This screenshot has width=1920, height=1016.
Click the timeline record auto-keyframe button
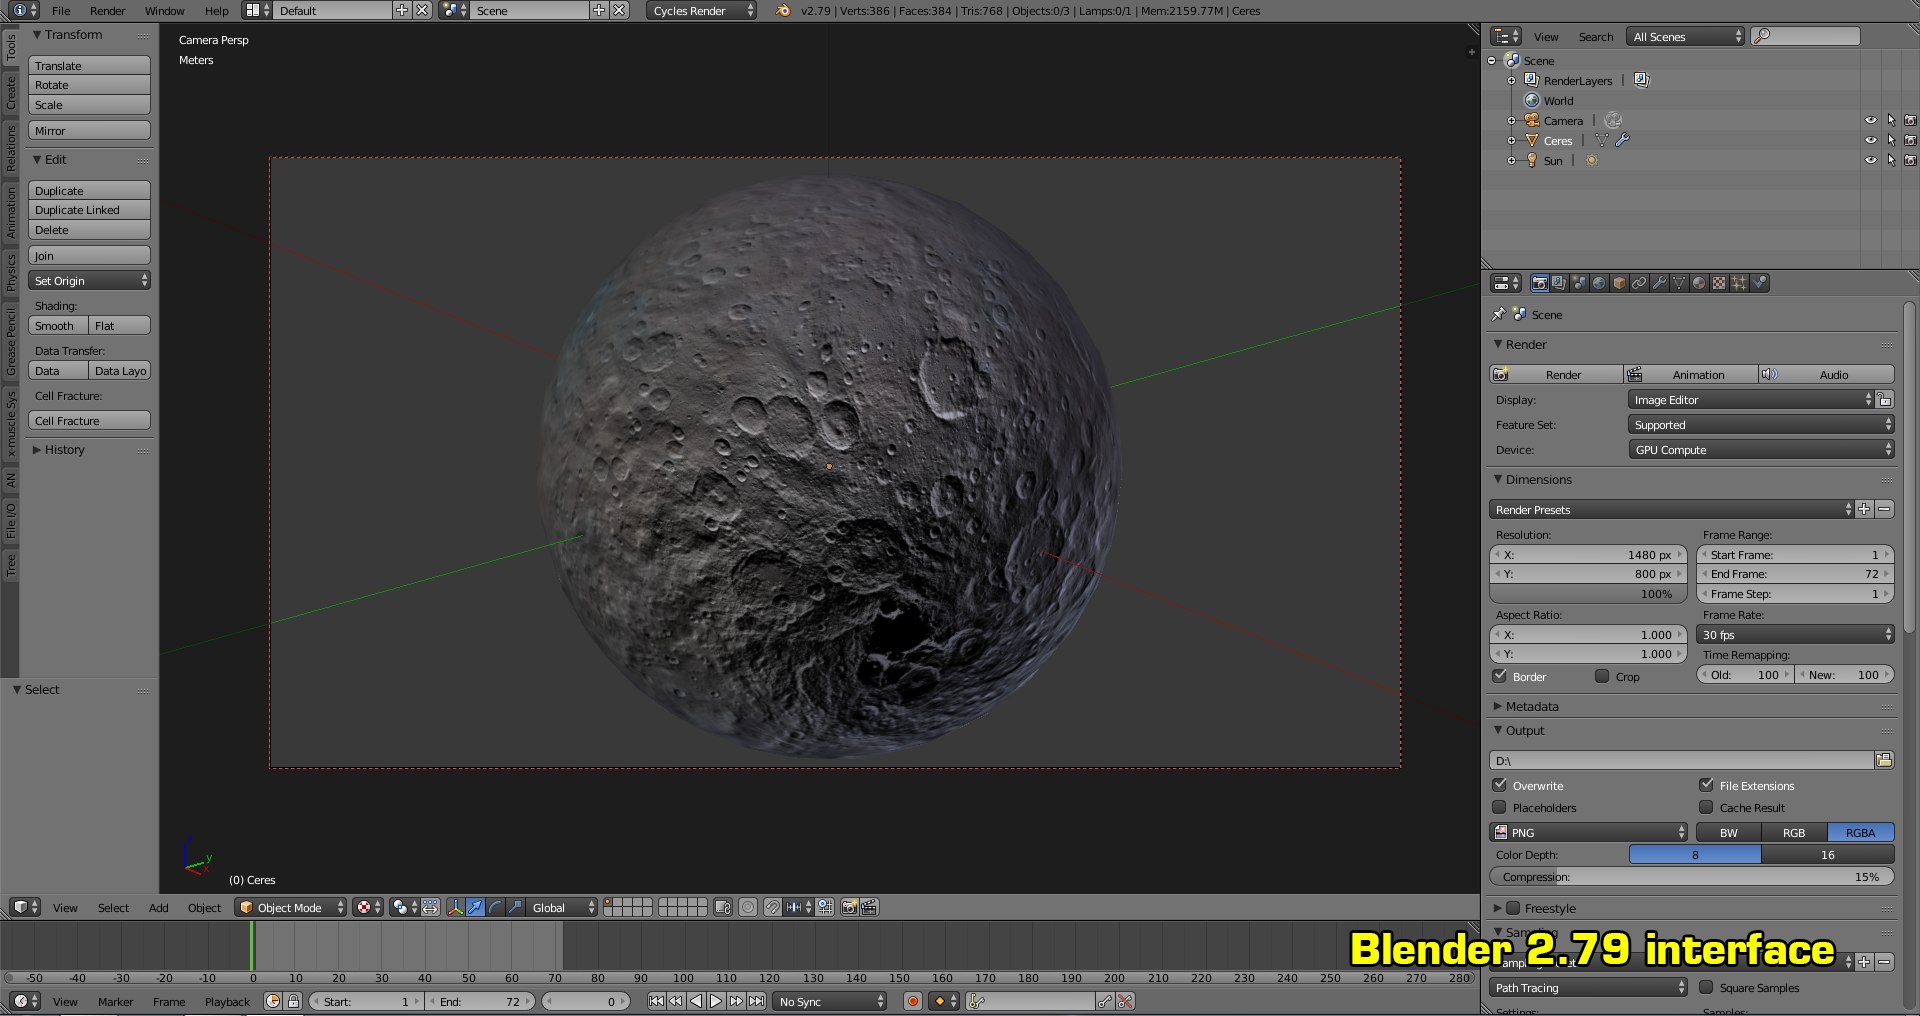pyautogui.click(x=913, y=1001)
